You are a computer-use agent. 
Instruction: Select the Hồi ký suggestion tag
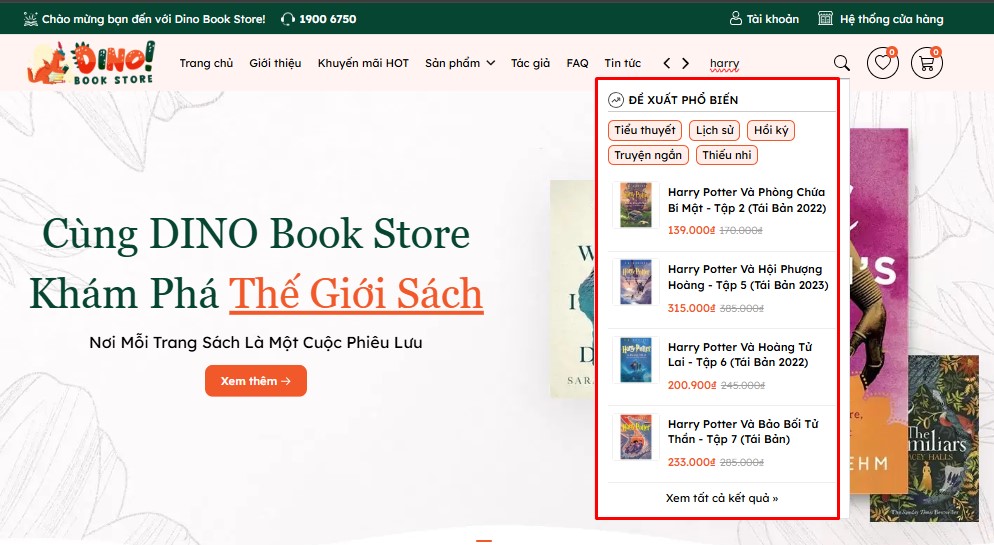(x=771, y=130)
